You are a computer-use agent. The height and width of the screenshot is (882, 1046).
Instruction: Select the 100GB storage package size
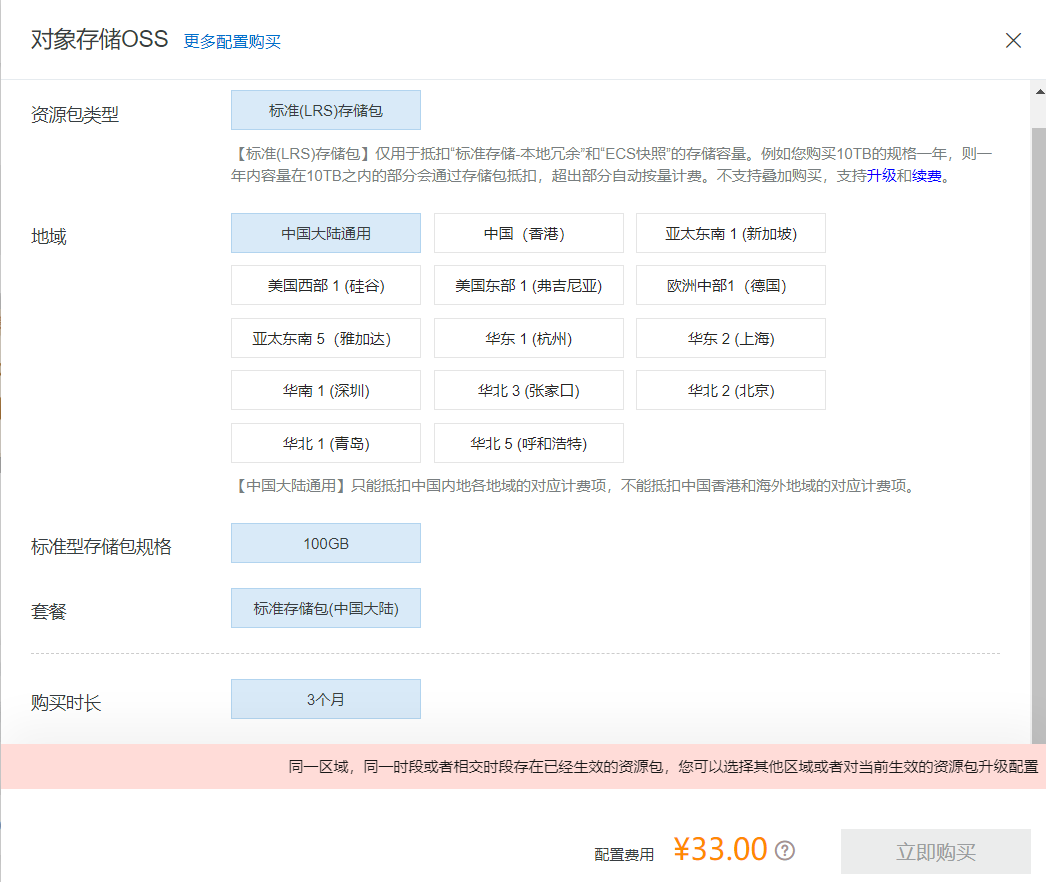coord(326,543)
